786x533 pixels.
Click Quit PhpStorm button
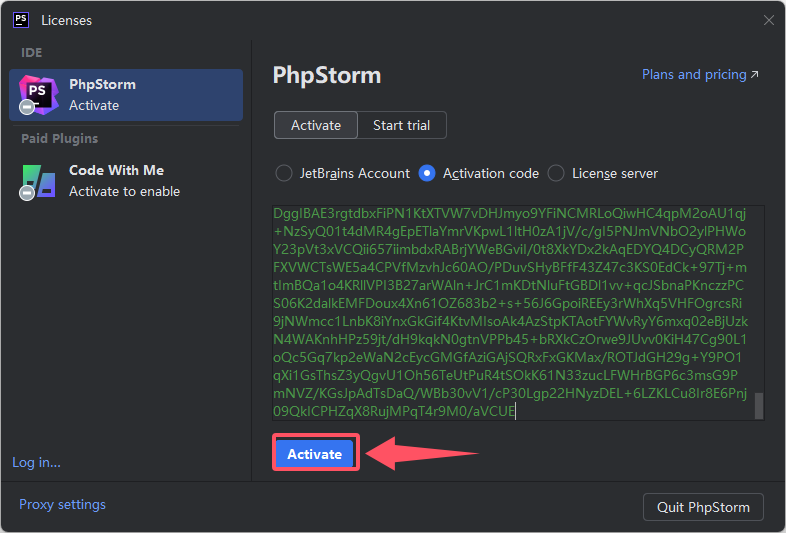pyautogui.click(x=703, y=507)
